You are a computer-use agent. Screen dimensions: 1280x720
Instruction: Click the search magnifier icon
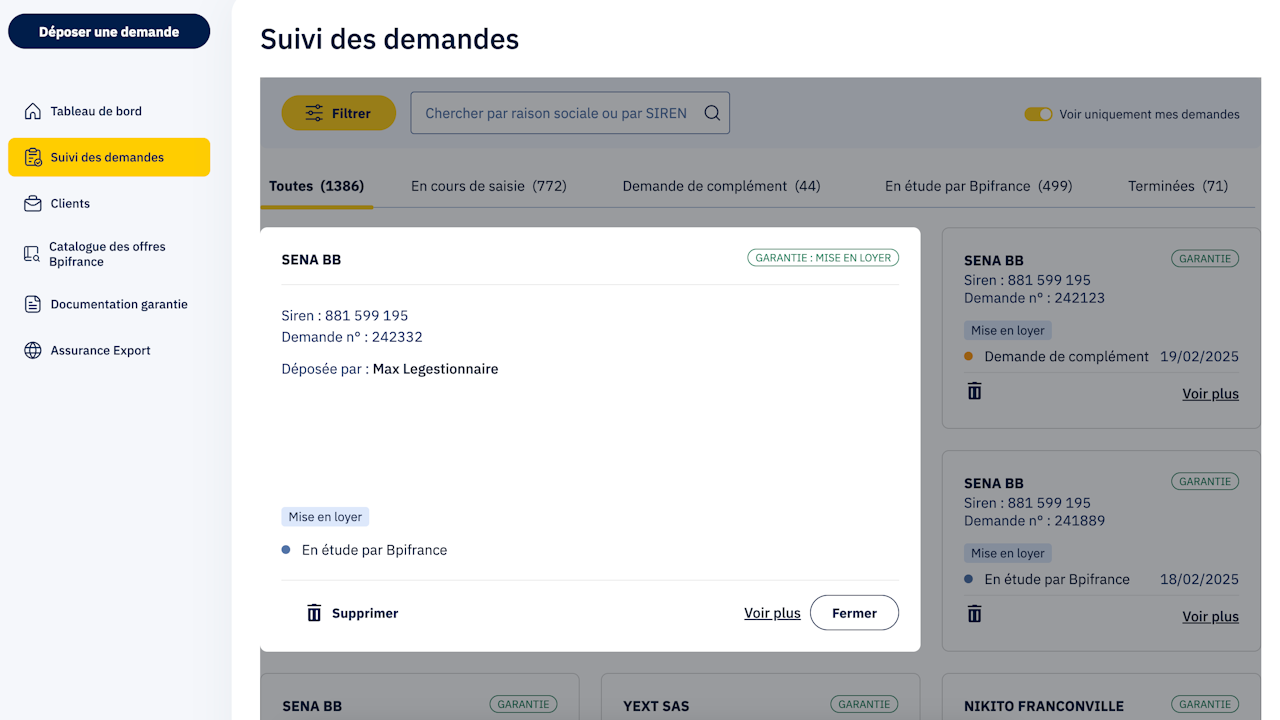click(712, 113)
